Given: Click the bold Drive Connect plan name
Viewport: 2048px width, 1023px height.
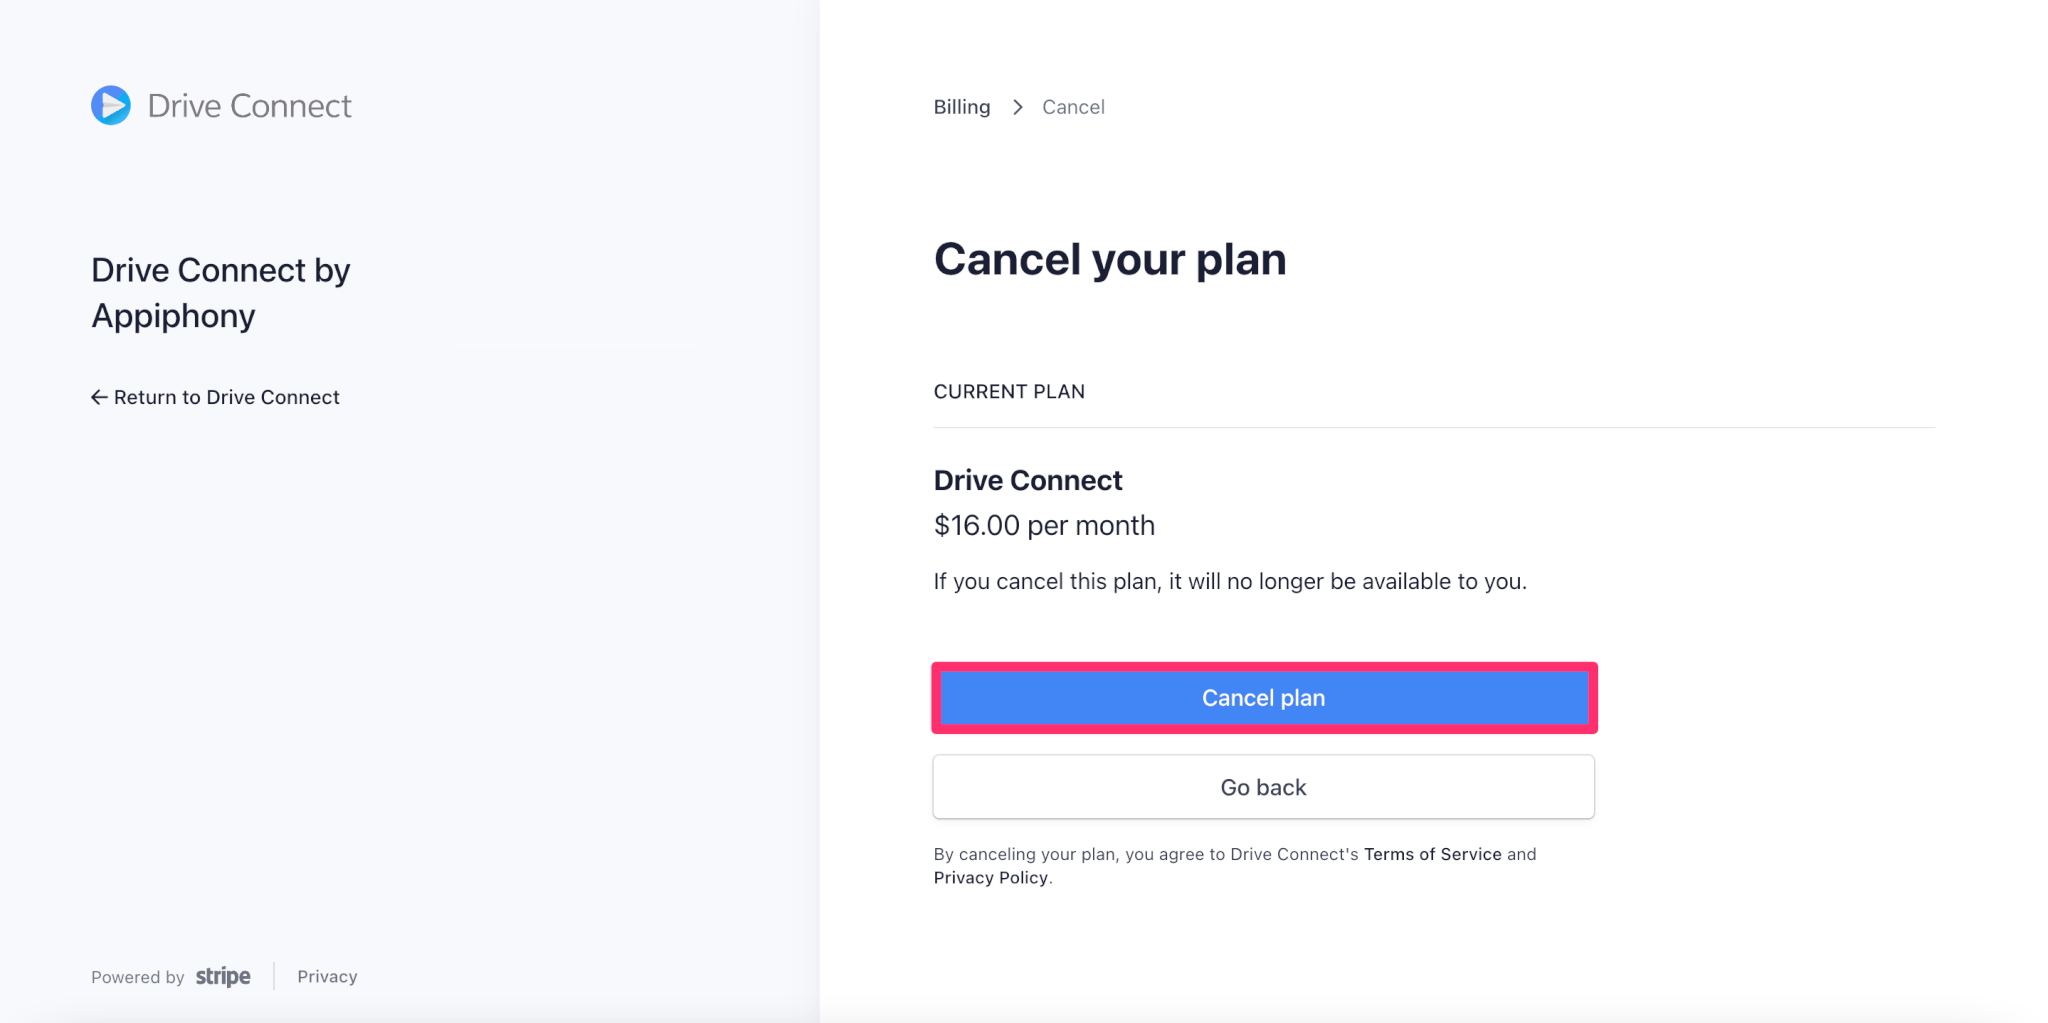Looking at the screenshot, I should 1028,480.
